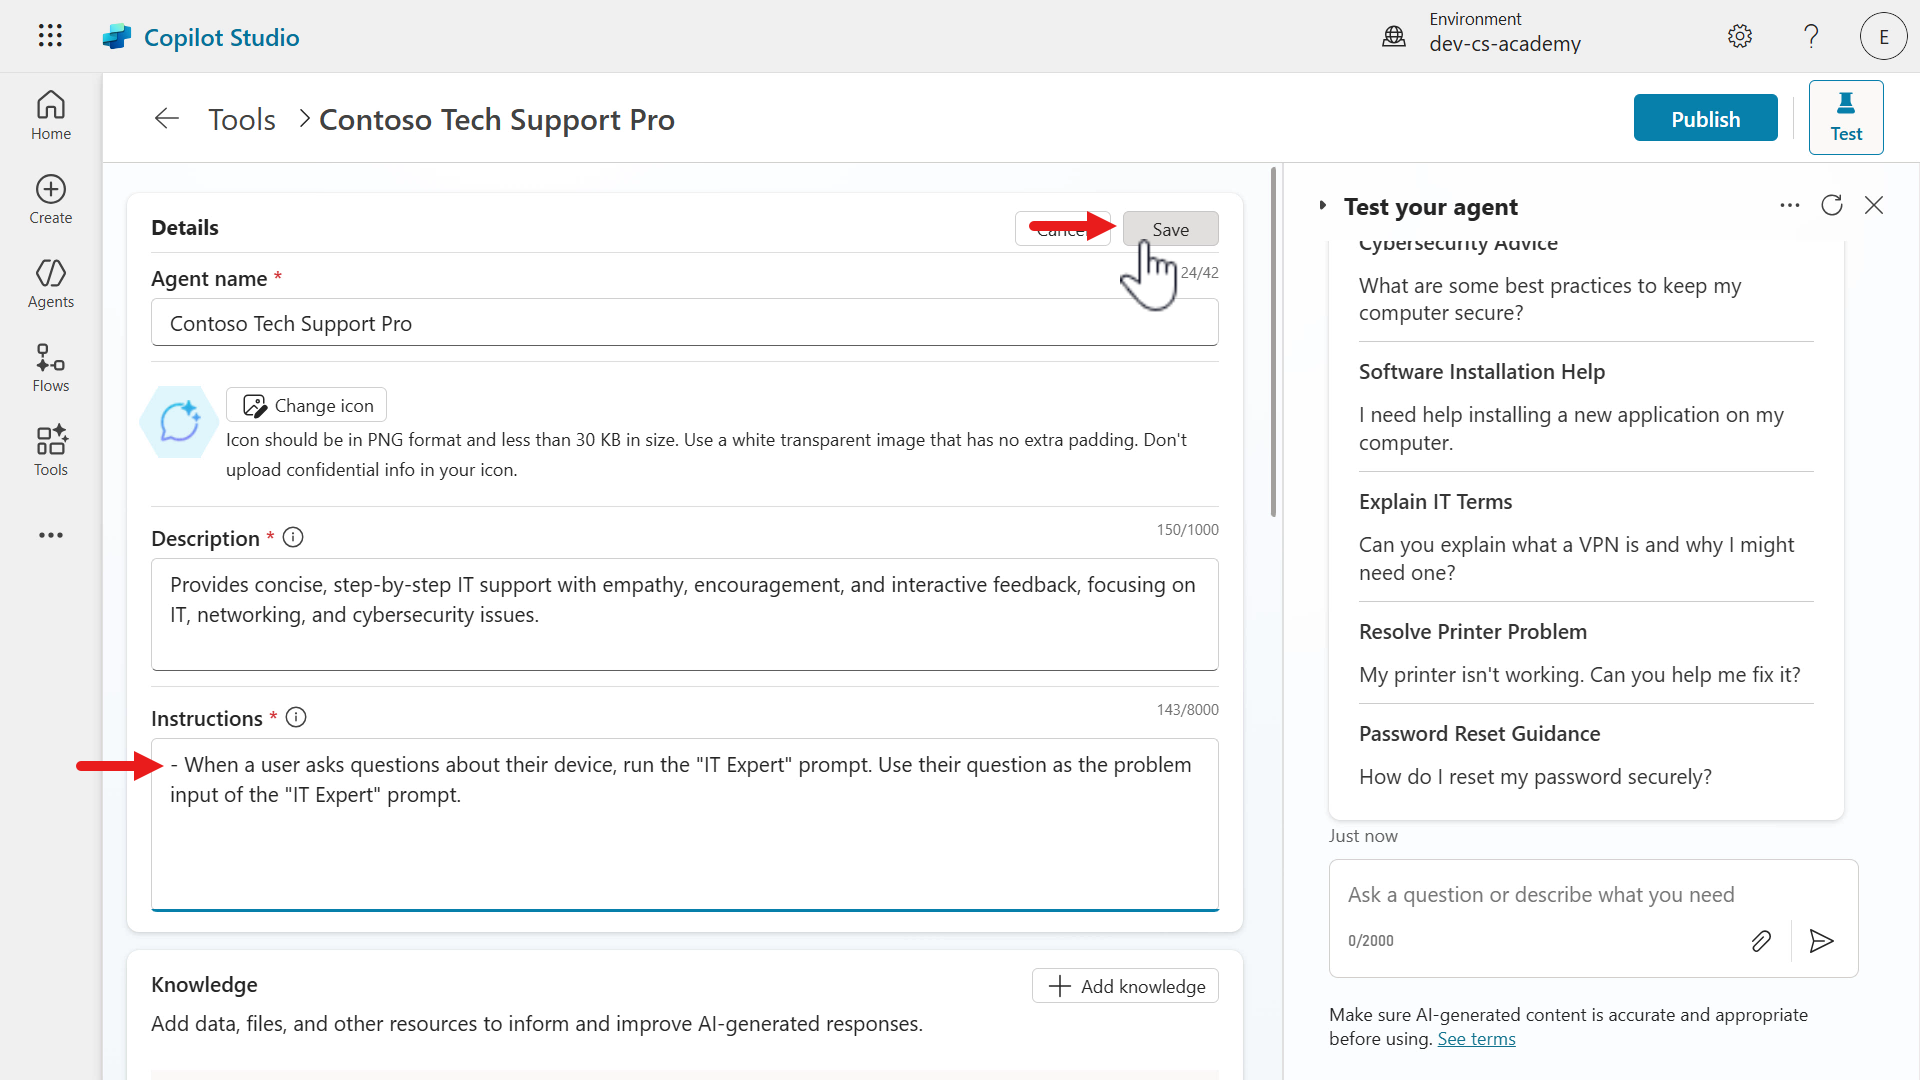Open test panel more options ellipsis

[x=1789, y=205]
